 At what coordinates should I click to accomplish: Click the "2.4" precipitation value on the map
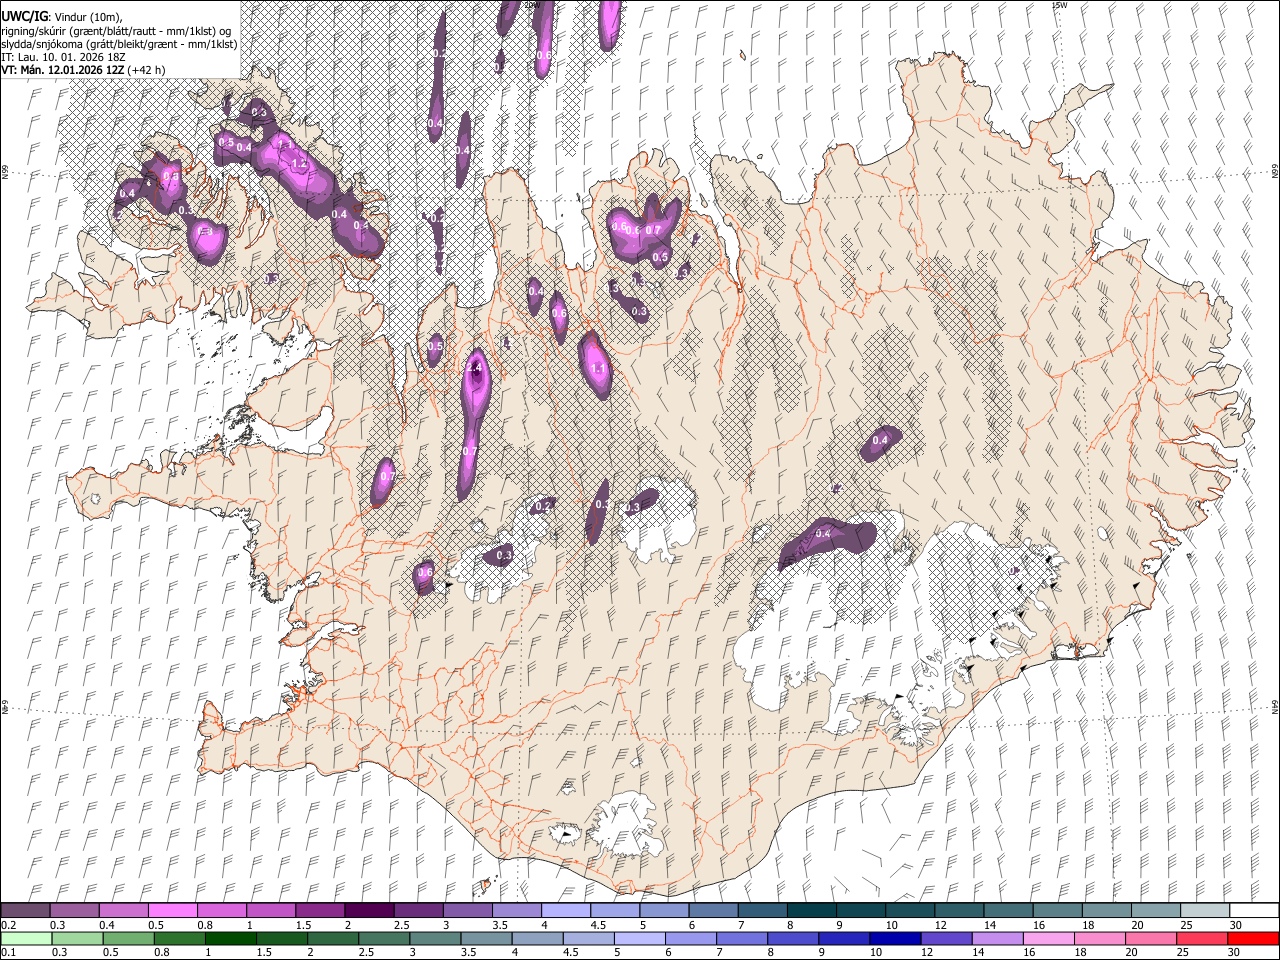[475, 369]
